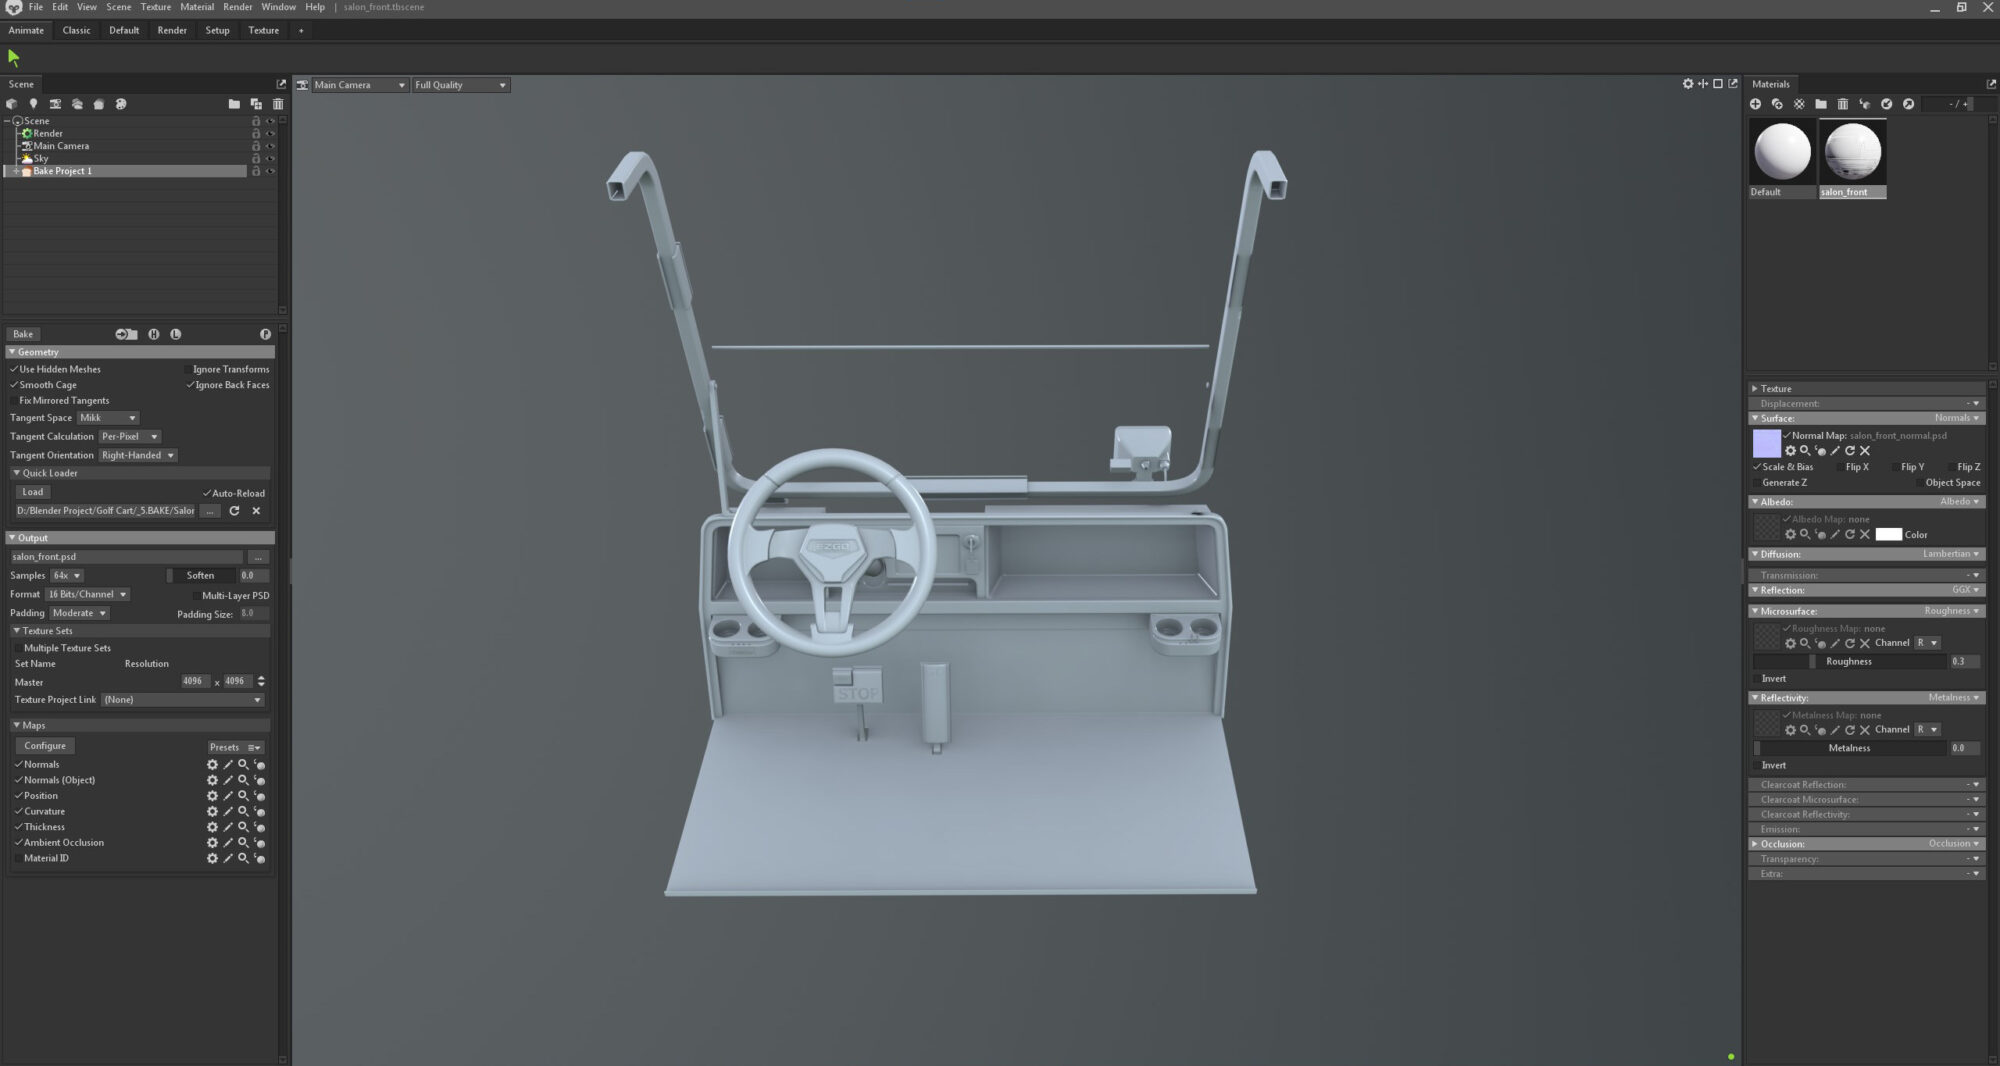Open viewer magnifier for Curvature map
2000x1066 pixels.
243,811
